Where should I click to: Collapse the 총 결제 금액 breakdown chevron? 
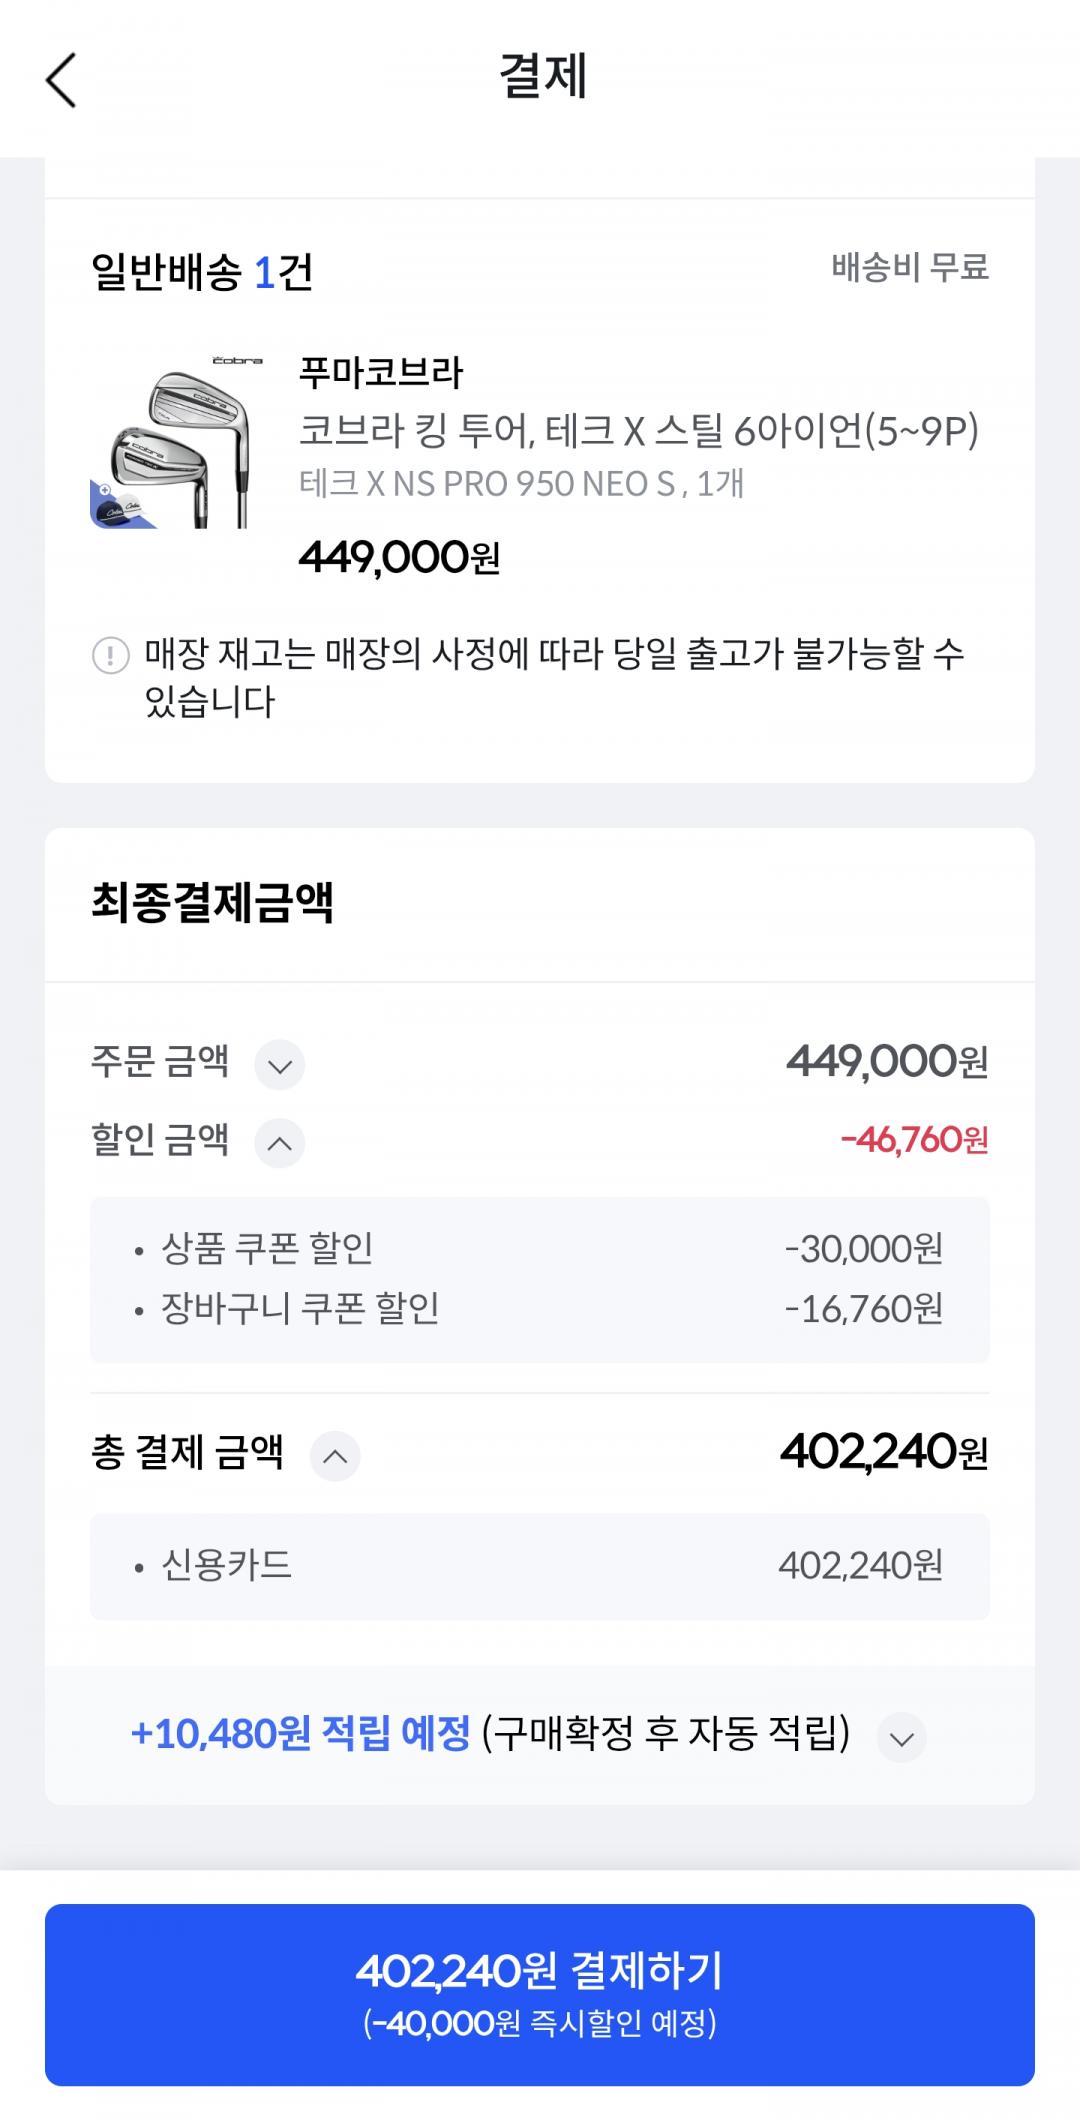[335, 1456]
